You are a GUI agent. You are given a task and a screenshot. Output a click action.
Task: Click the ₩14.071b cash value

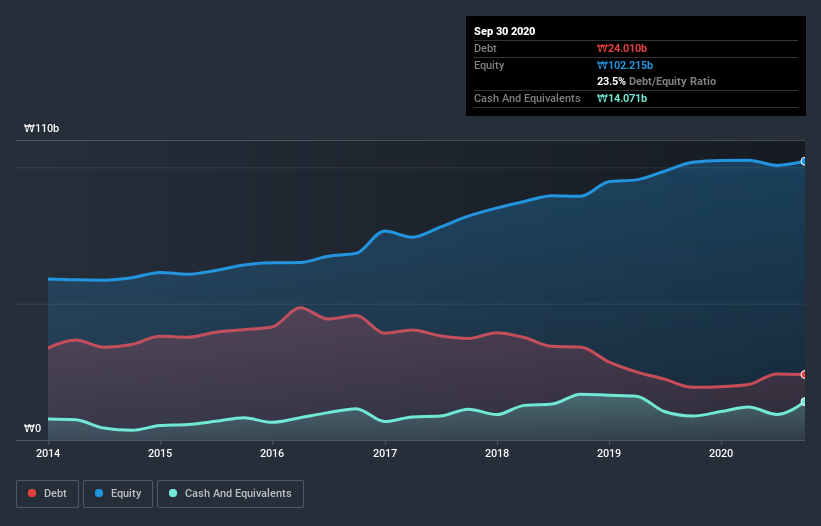tap(622, 98)
